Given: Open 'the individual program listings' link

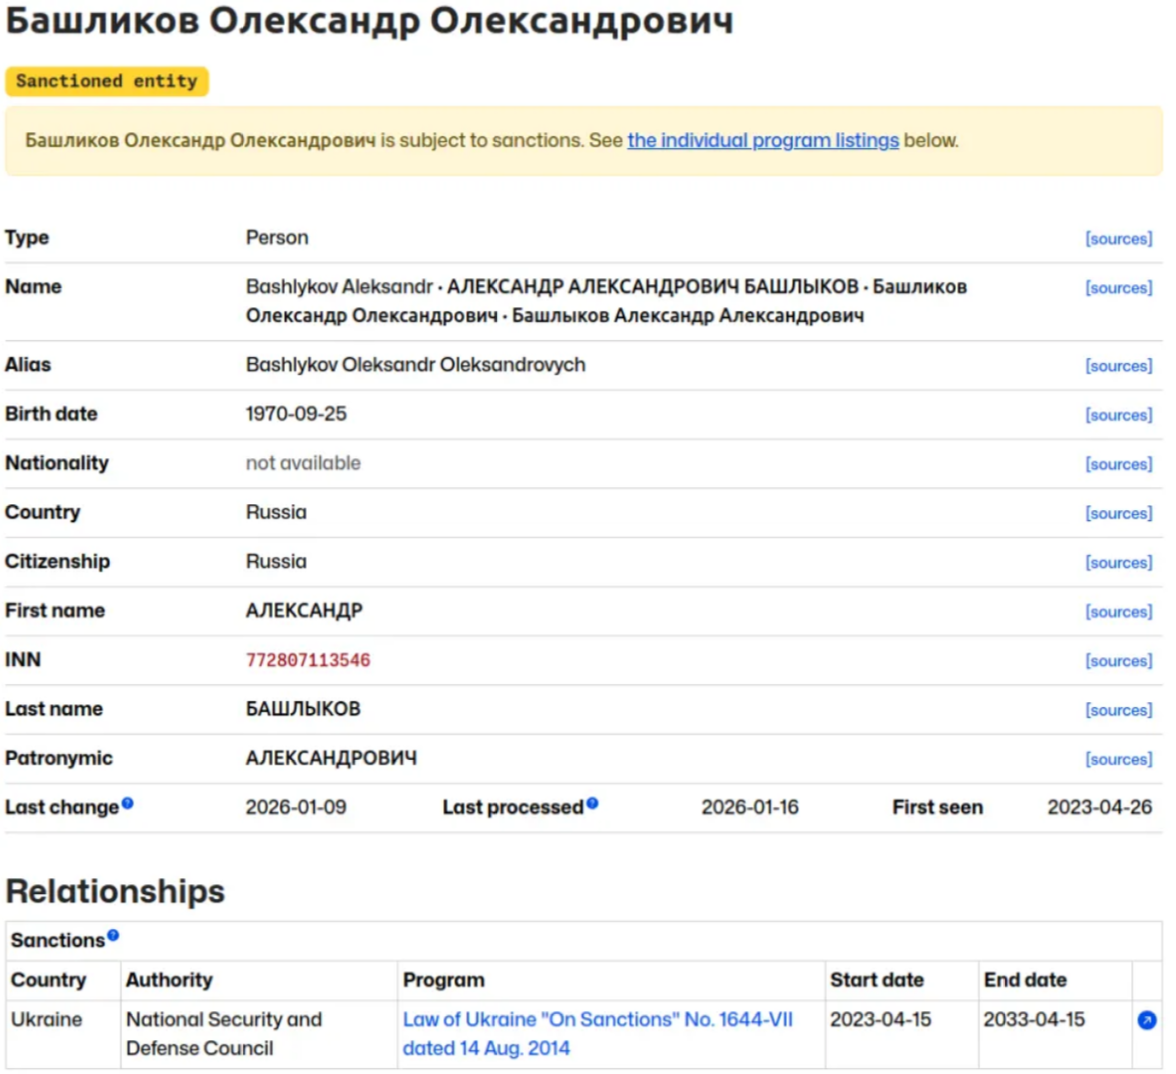Looking at the screenshot, I should click(x=762, y=141).
